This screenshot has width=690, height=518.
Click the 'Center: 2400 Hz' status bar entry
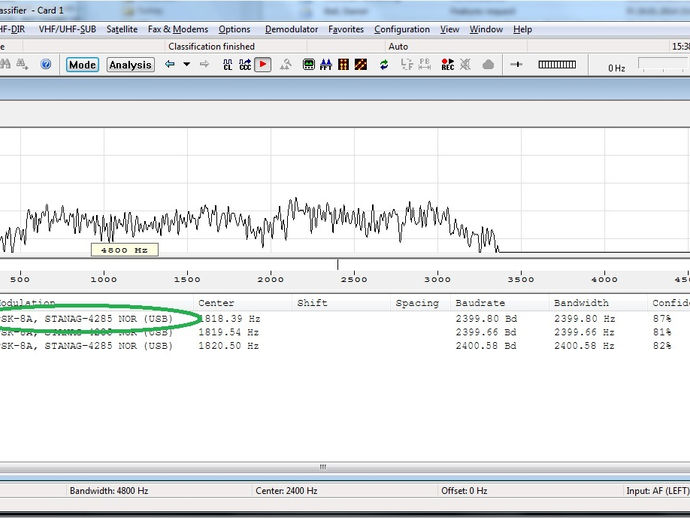(x=286, y=491)
